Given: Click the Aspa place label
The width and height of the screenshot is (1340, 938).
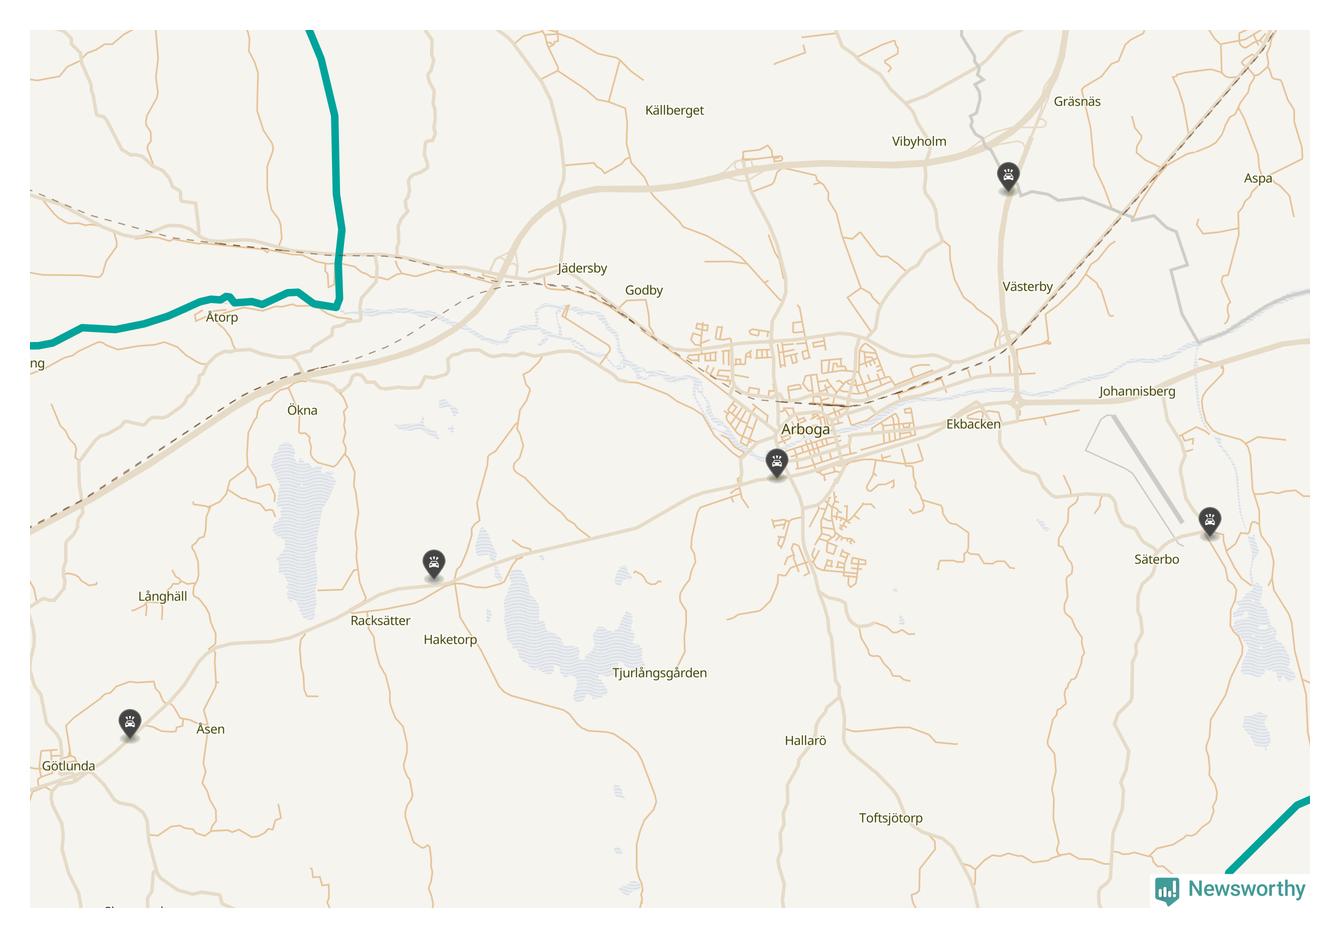Looking at the screenshot, I should (1258, 179).
